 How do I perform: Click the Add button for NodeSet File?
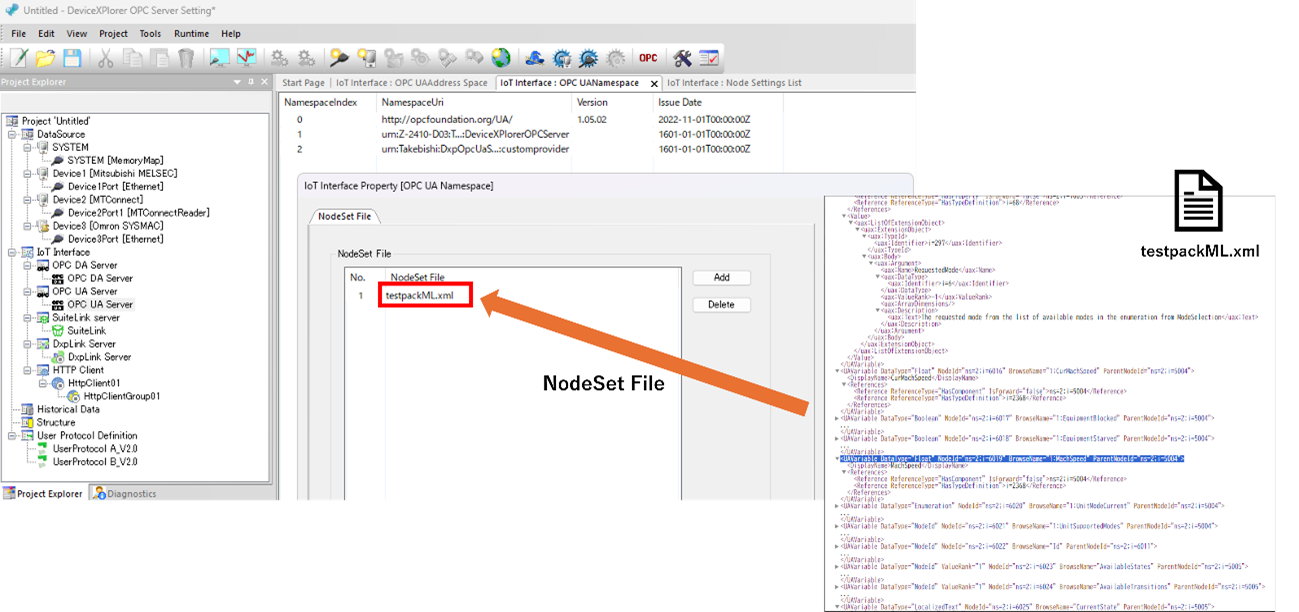point(721,278)
